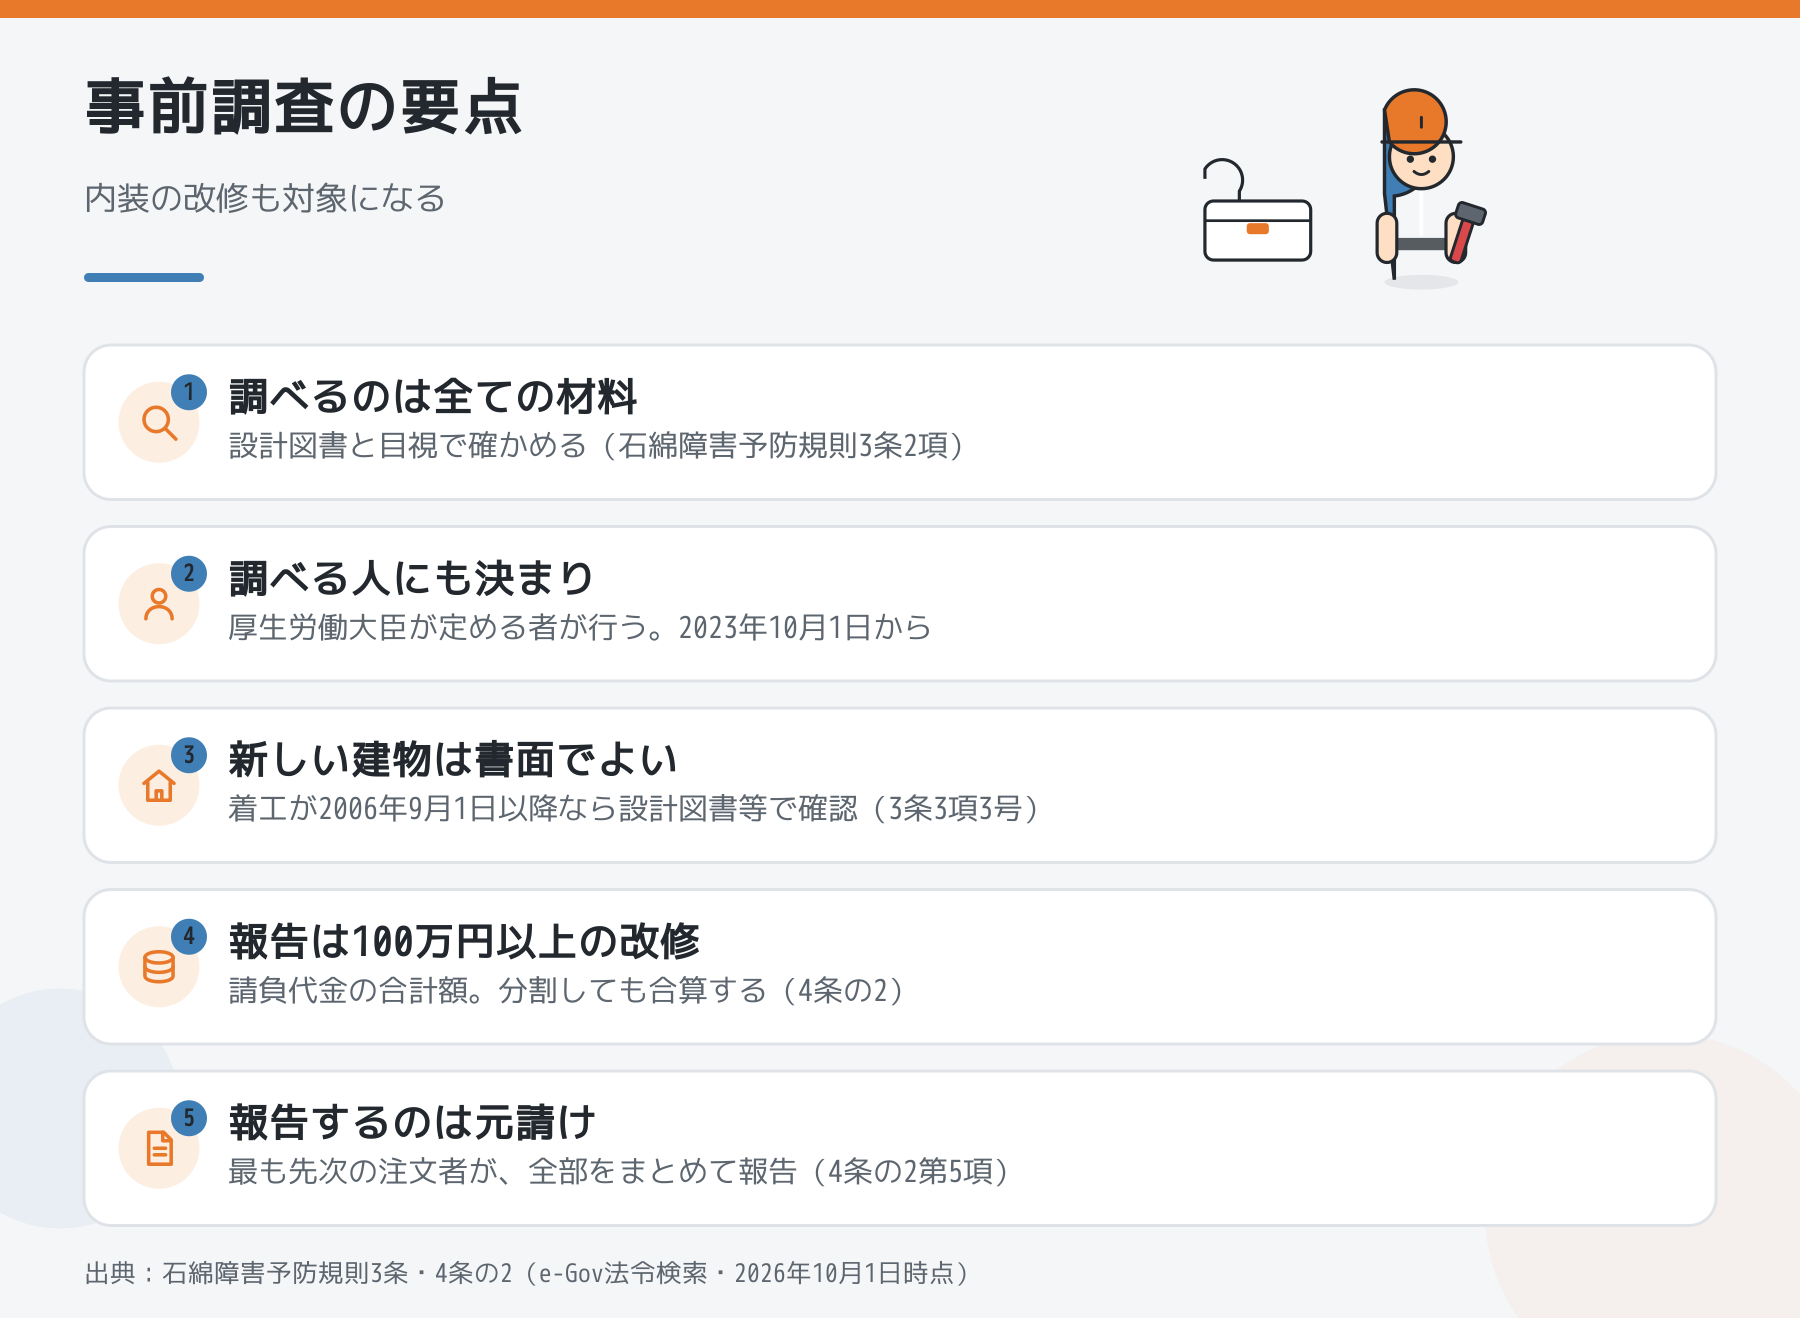Viewport: 1800px width, 1318px height.
Task: Click the blue number 4 badge
Action: point(189,937)
